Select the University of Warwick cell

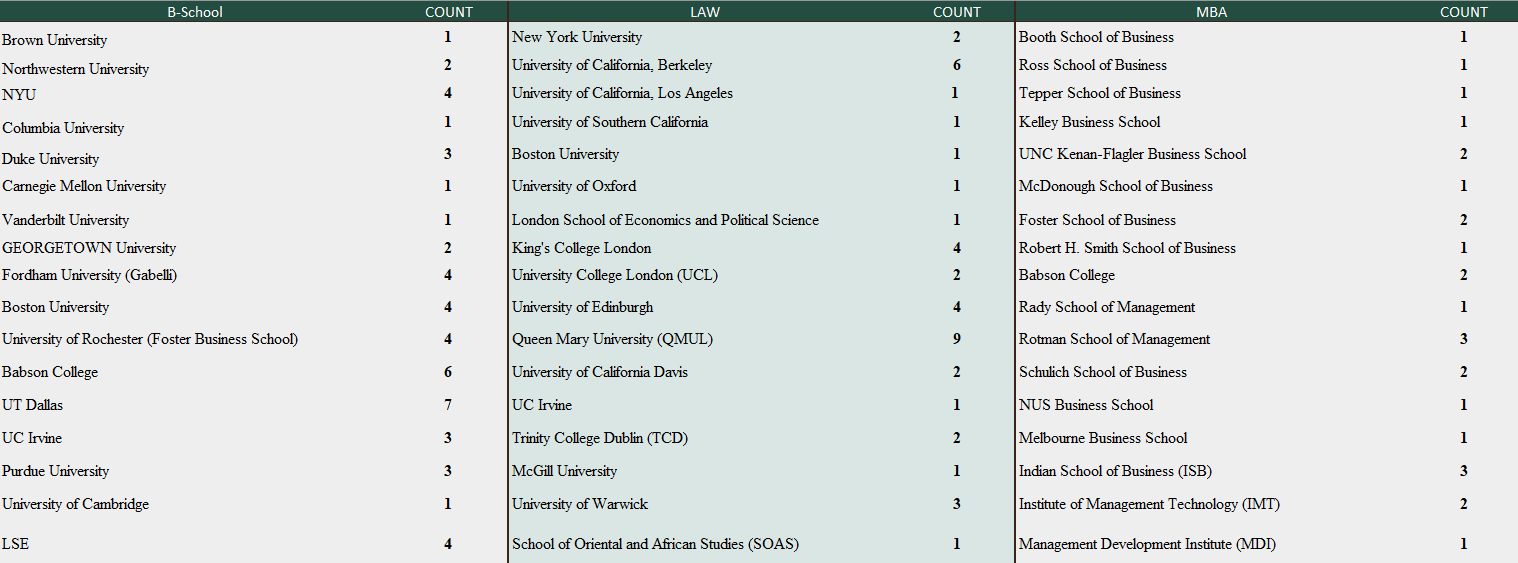click(x=580, y=504)
